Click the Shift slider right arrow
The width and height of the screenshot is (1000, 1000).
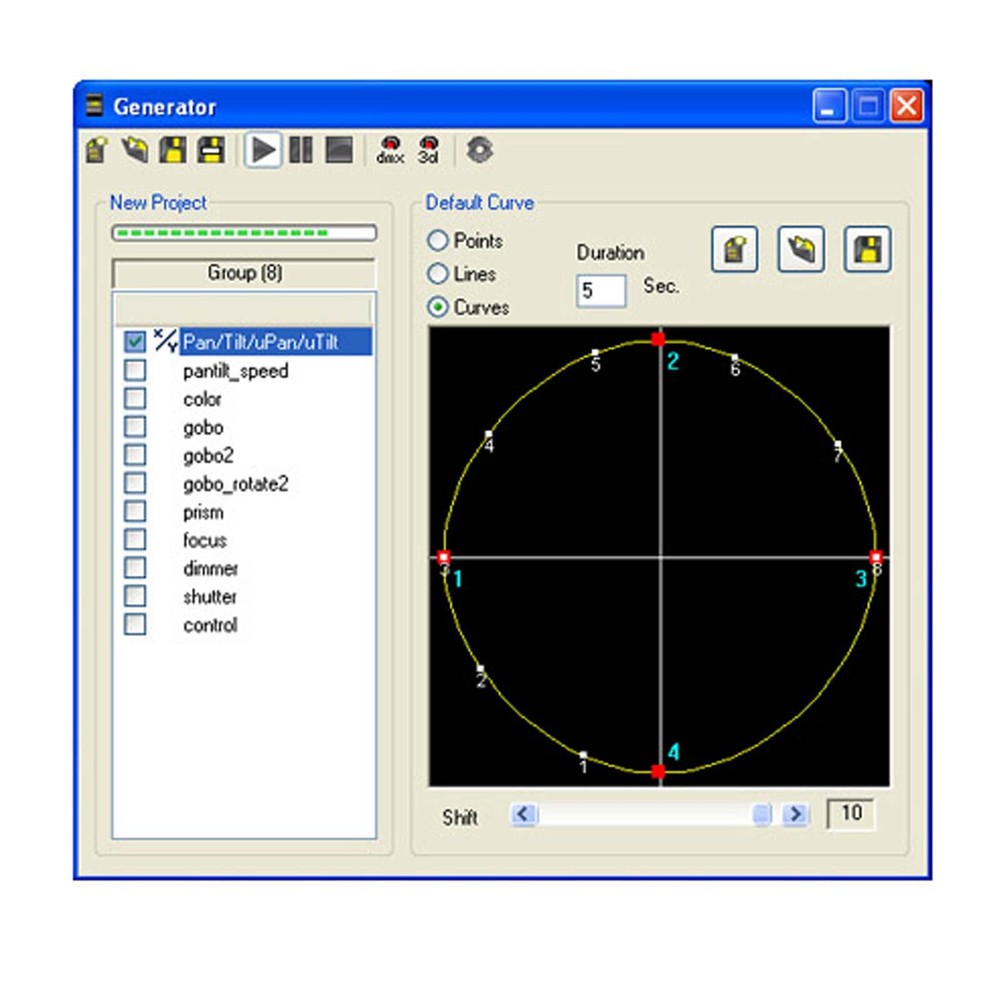point(794,815)
